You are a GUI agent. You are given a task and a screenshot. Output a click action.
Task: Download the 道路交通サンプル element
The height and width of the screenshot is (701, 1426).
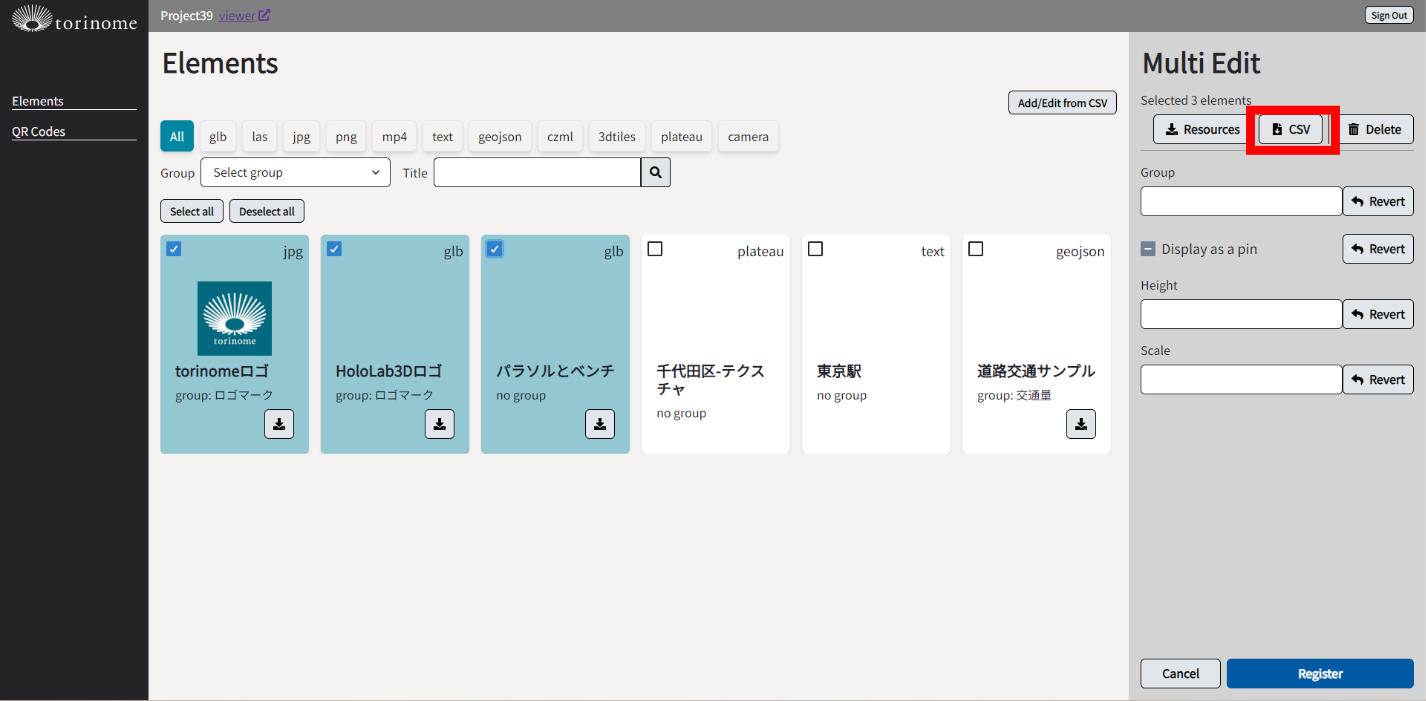coord(1080,424)
